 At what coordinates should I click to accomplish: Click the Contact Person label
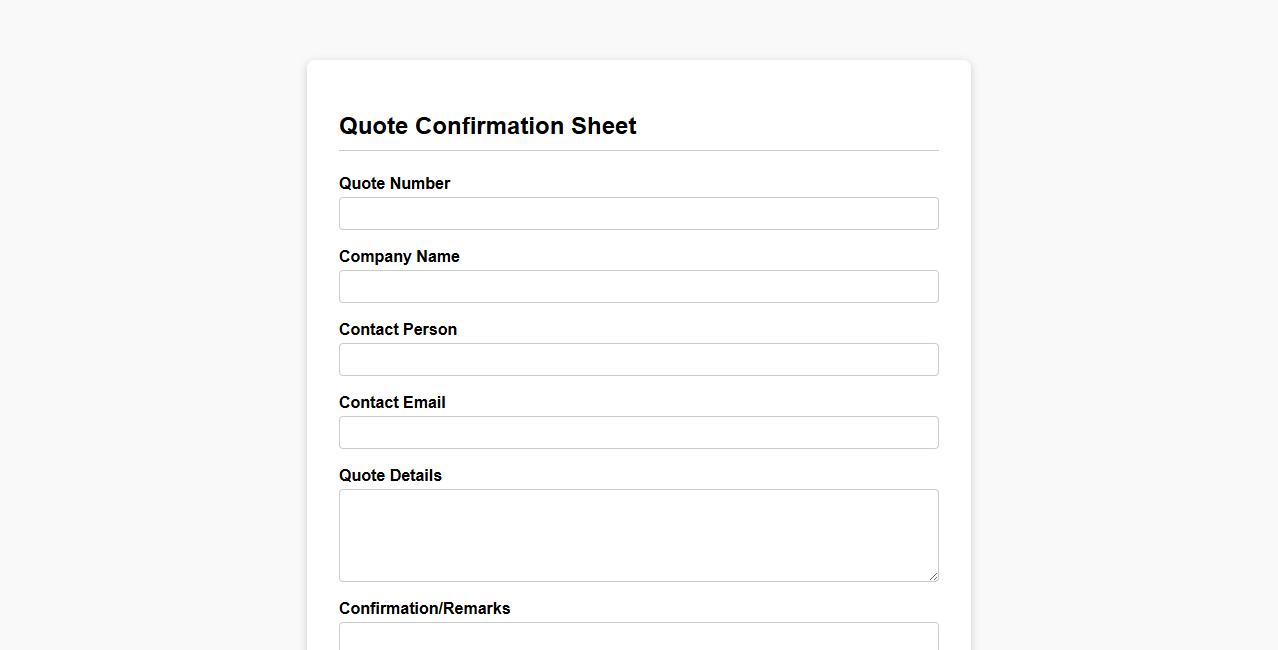coord(397,329)
